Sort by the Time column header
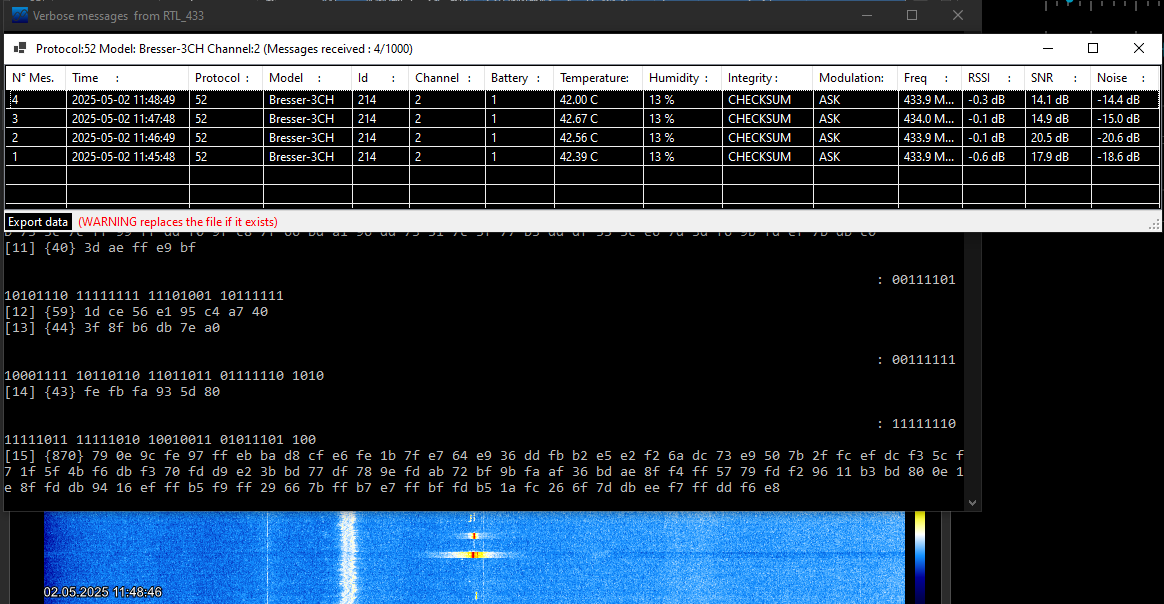 (127, 78)
